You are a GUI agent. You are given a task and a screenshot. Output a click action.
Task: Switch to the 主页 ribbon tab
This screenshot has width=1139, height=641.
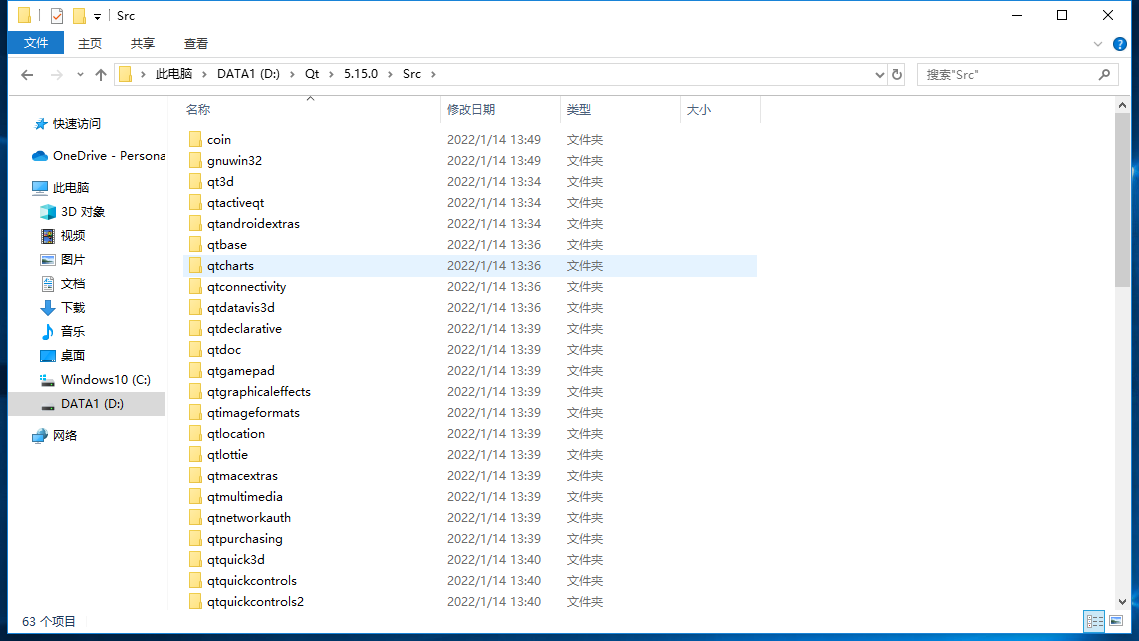tap(90, 44)
